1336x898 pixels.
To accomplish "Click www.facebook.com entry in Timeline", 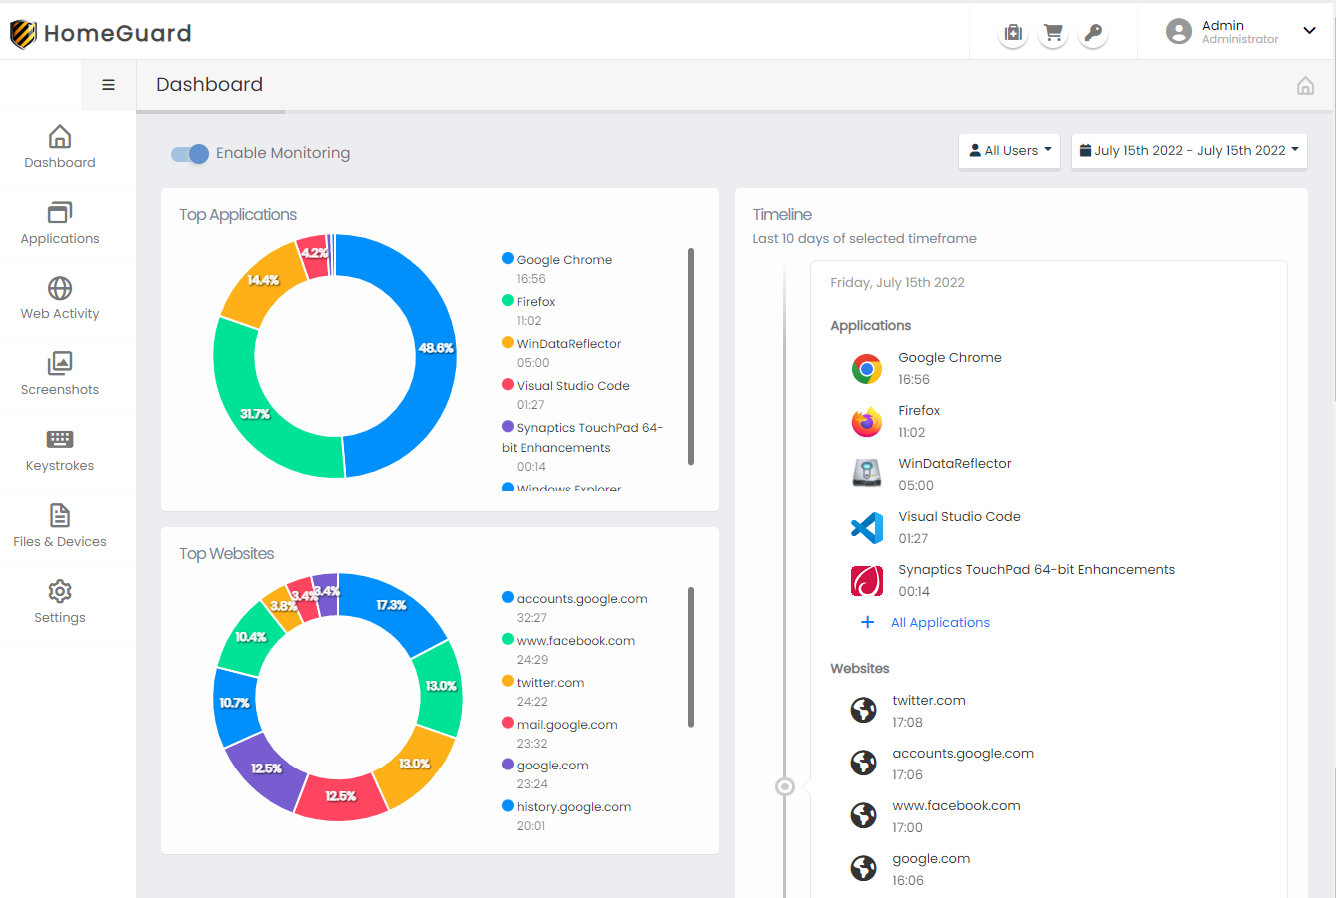I will coord(956,806).
